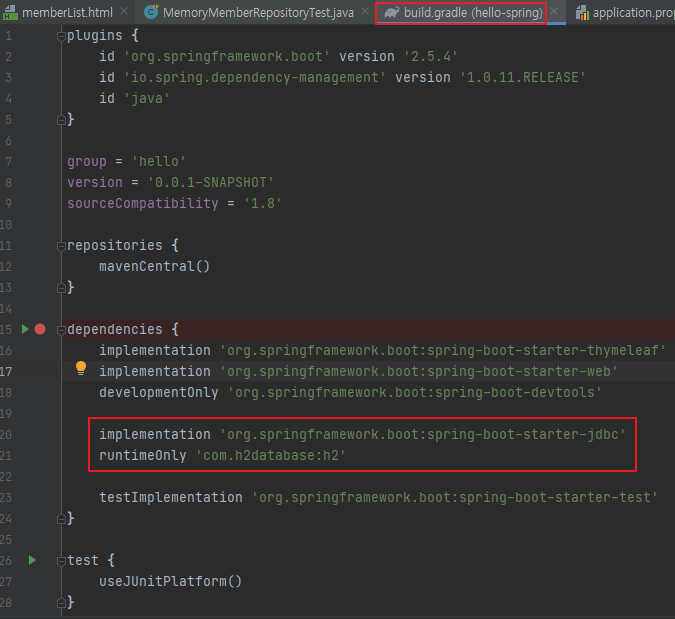Click mavenCentral() call
This screenshot has width=675, height=619.
coord(154,266)
